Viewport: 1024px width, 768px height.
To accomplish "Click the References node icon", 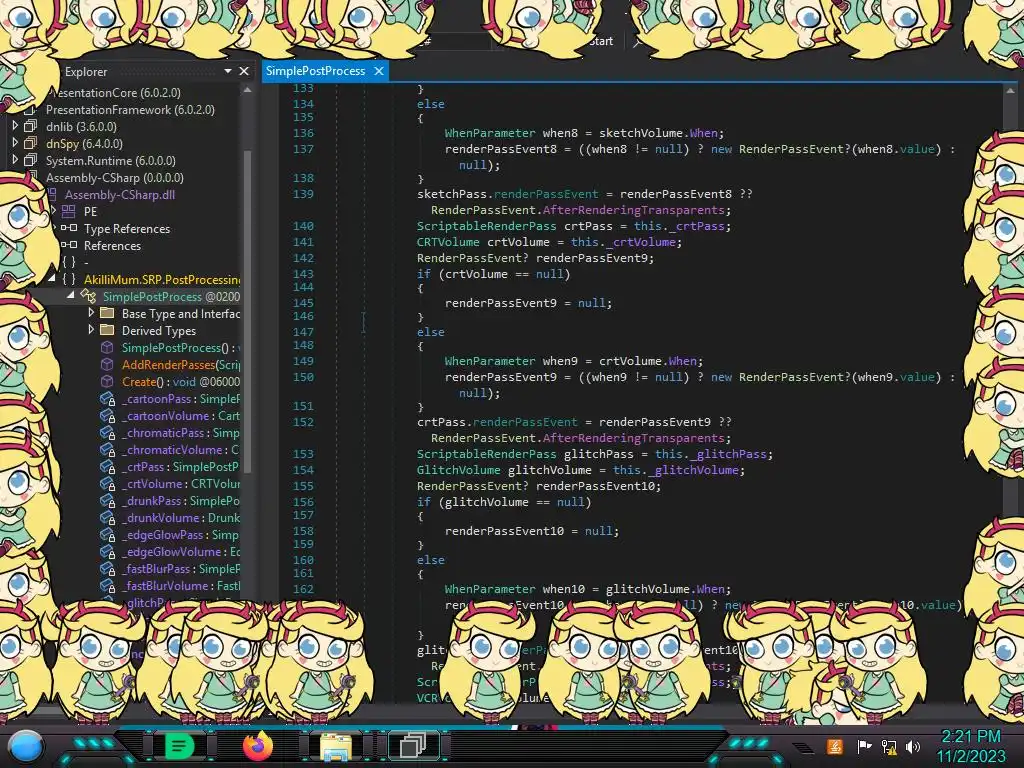I will click(x=69, y=245).
